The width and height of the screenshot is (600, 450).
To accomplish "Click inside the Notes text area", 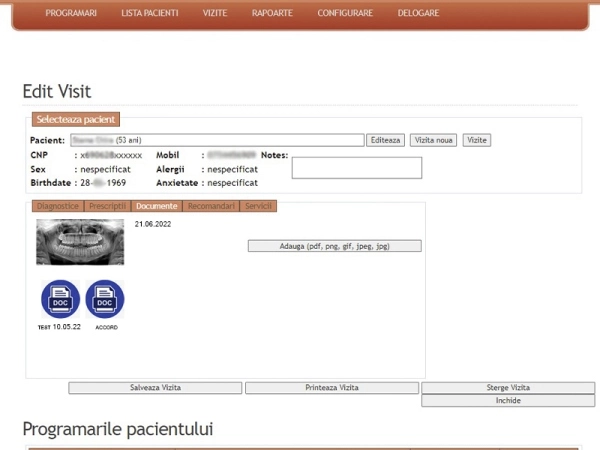I will (357, 168).
